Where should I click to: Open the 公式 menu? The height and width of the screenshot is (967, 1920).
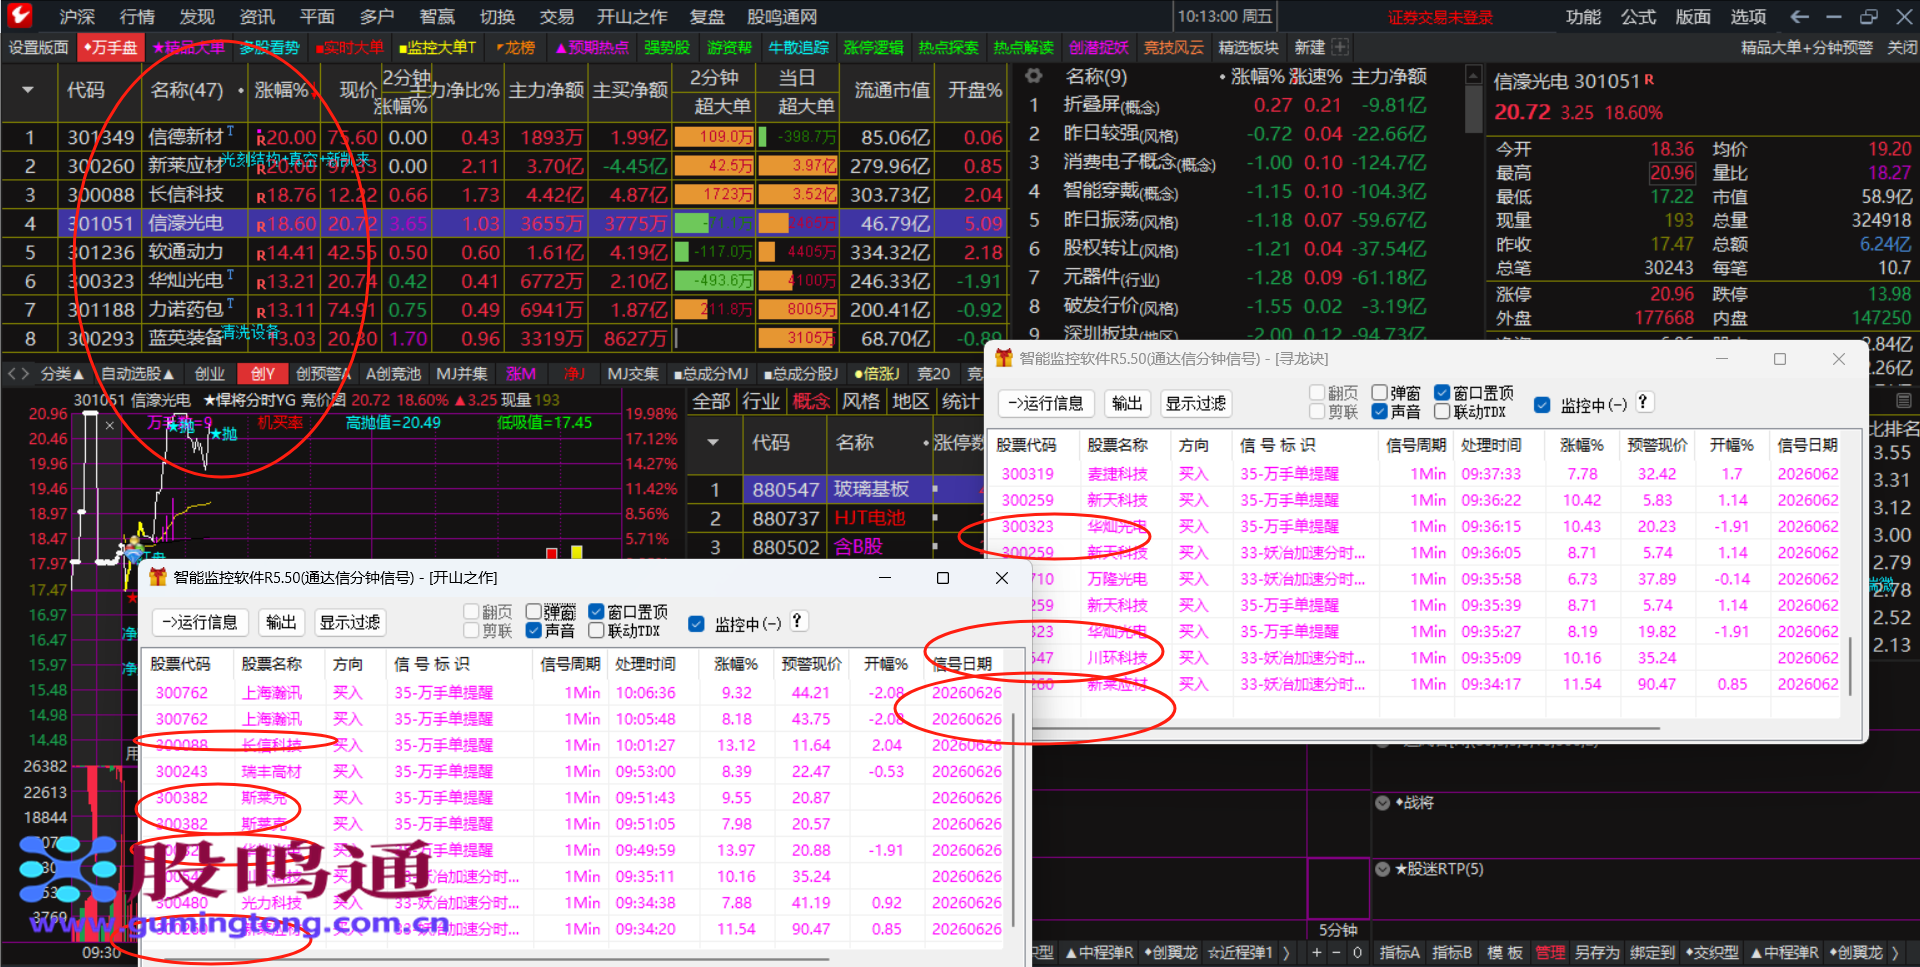coord(1639,16)
